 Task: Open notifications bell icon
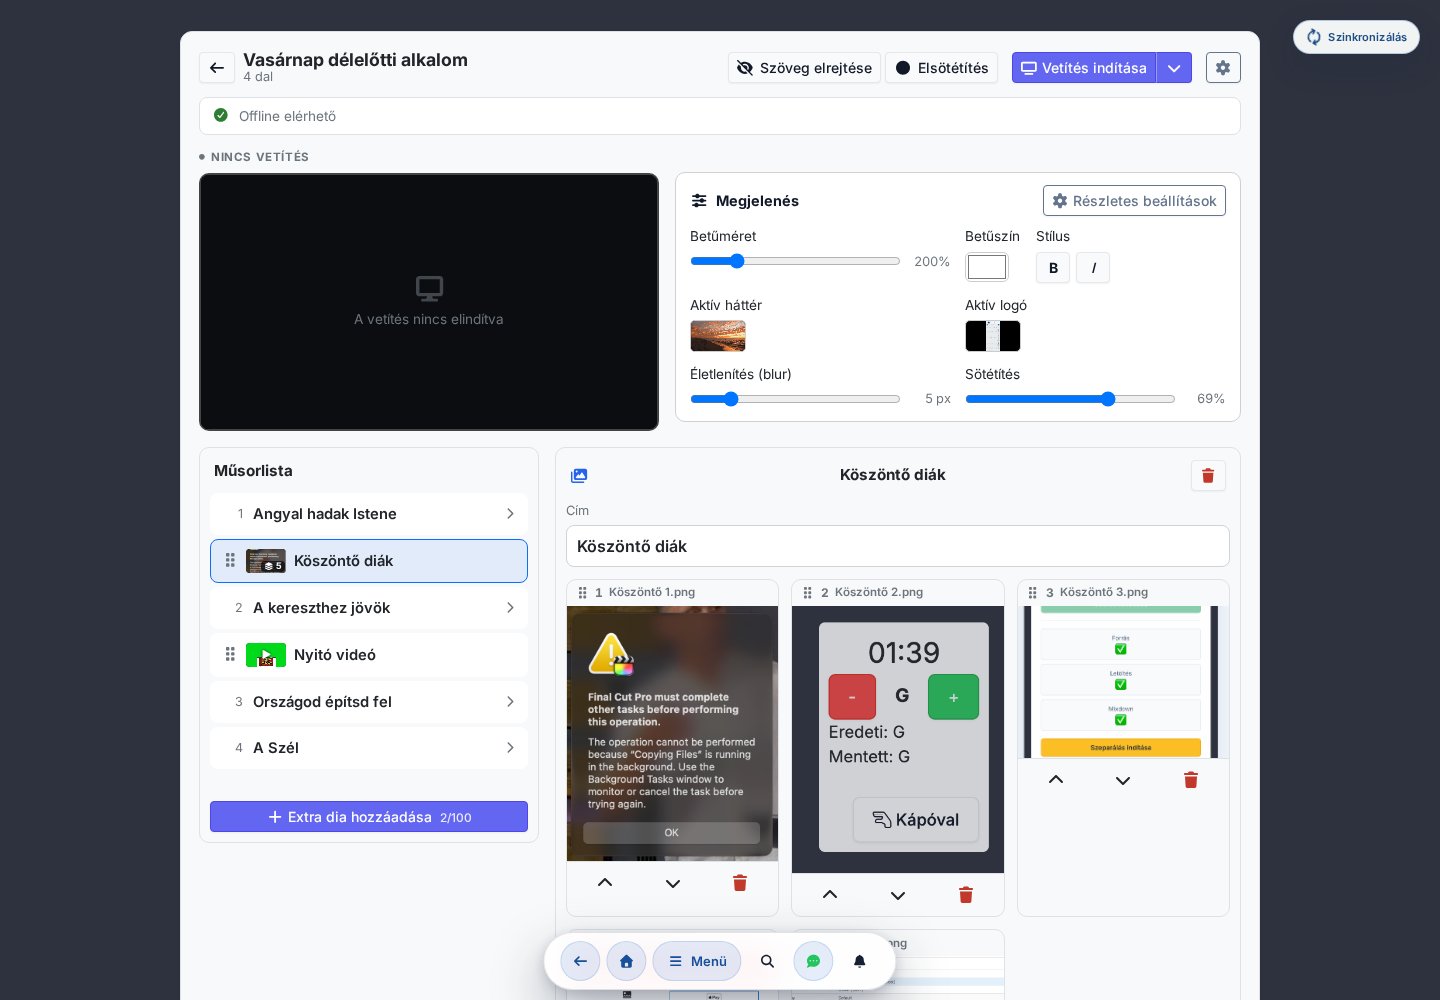point(859,961)
